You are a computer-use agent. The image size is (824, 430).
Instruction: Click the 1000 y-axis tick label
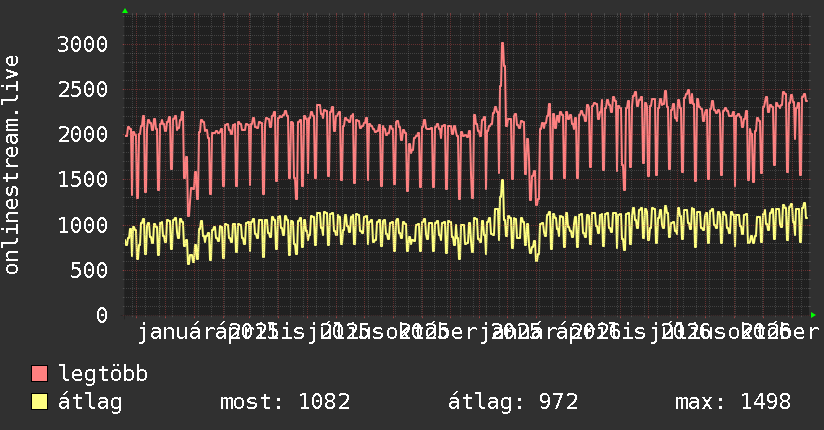tap(83, 225)
